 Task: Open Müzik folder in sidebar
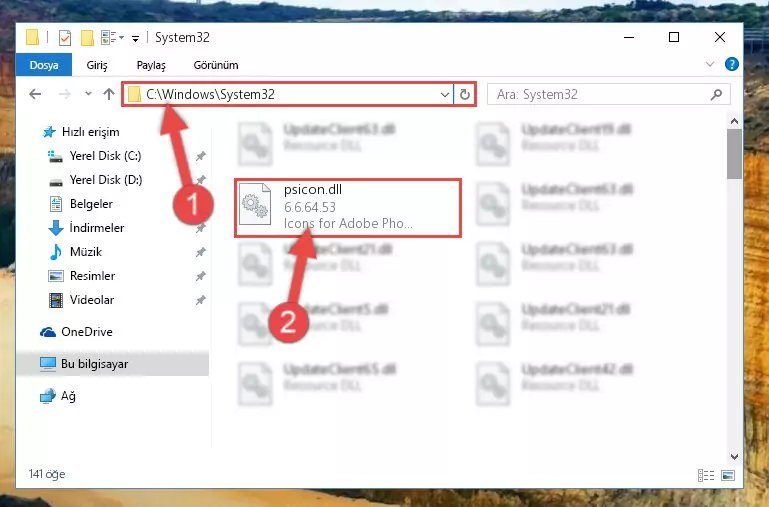coord(85,252)
